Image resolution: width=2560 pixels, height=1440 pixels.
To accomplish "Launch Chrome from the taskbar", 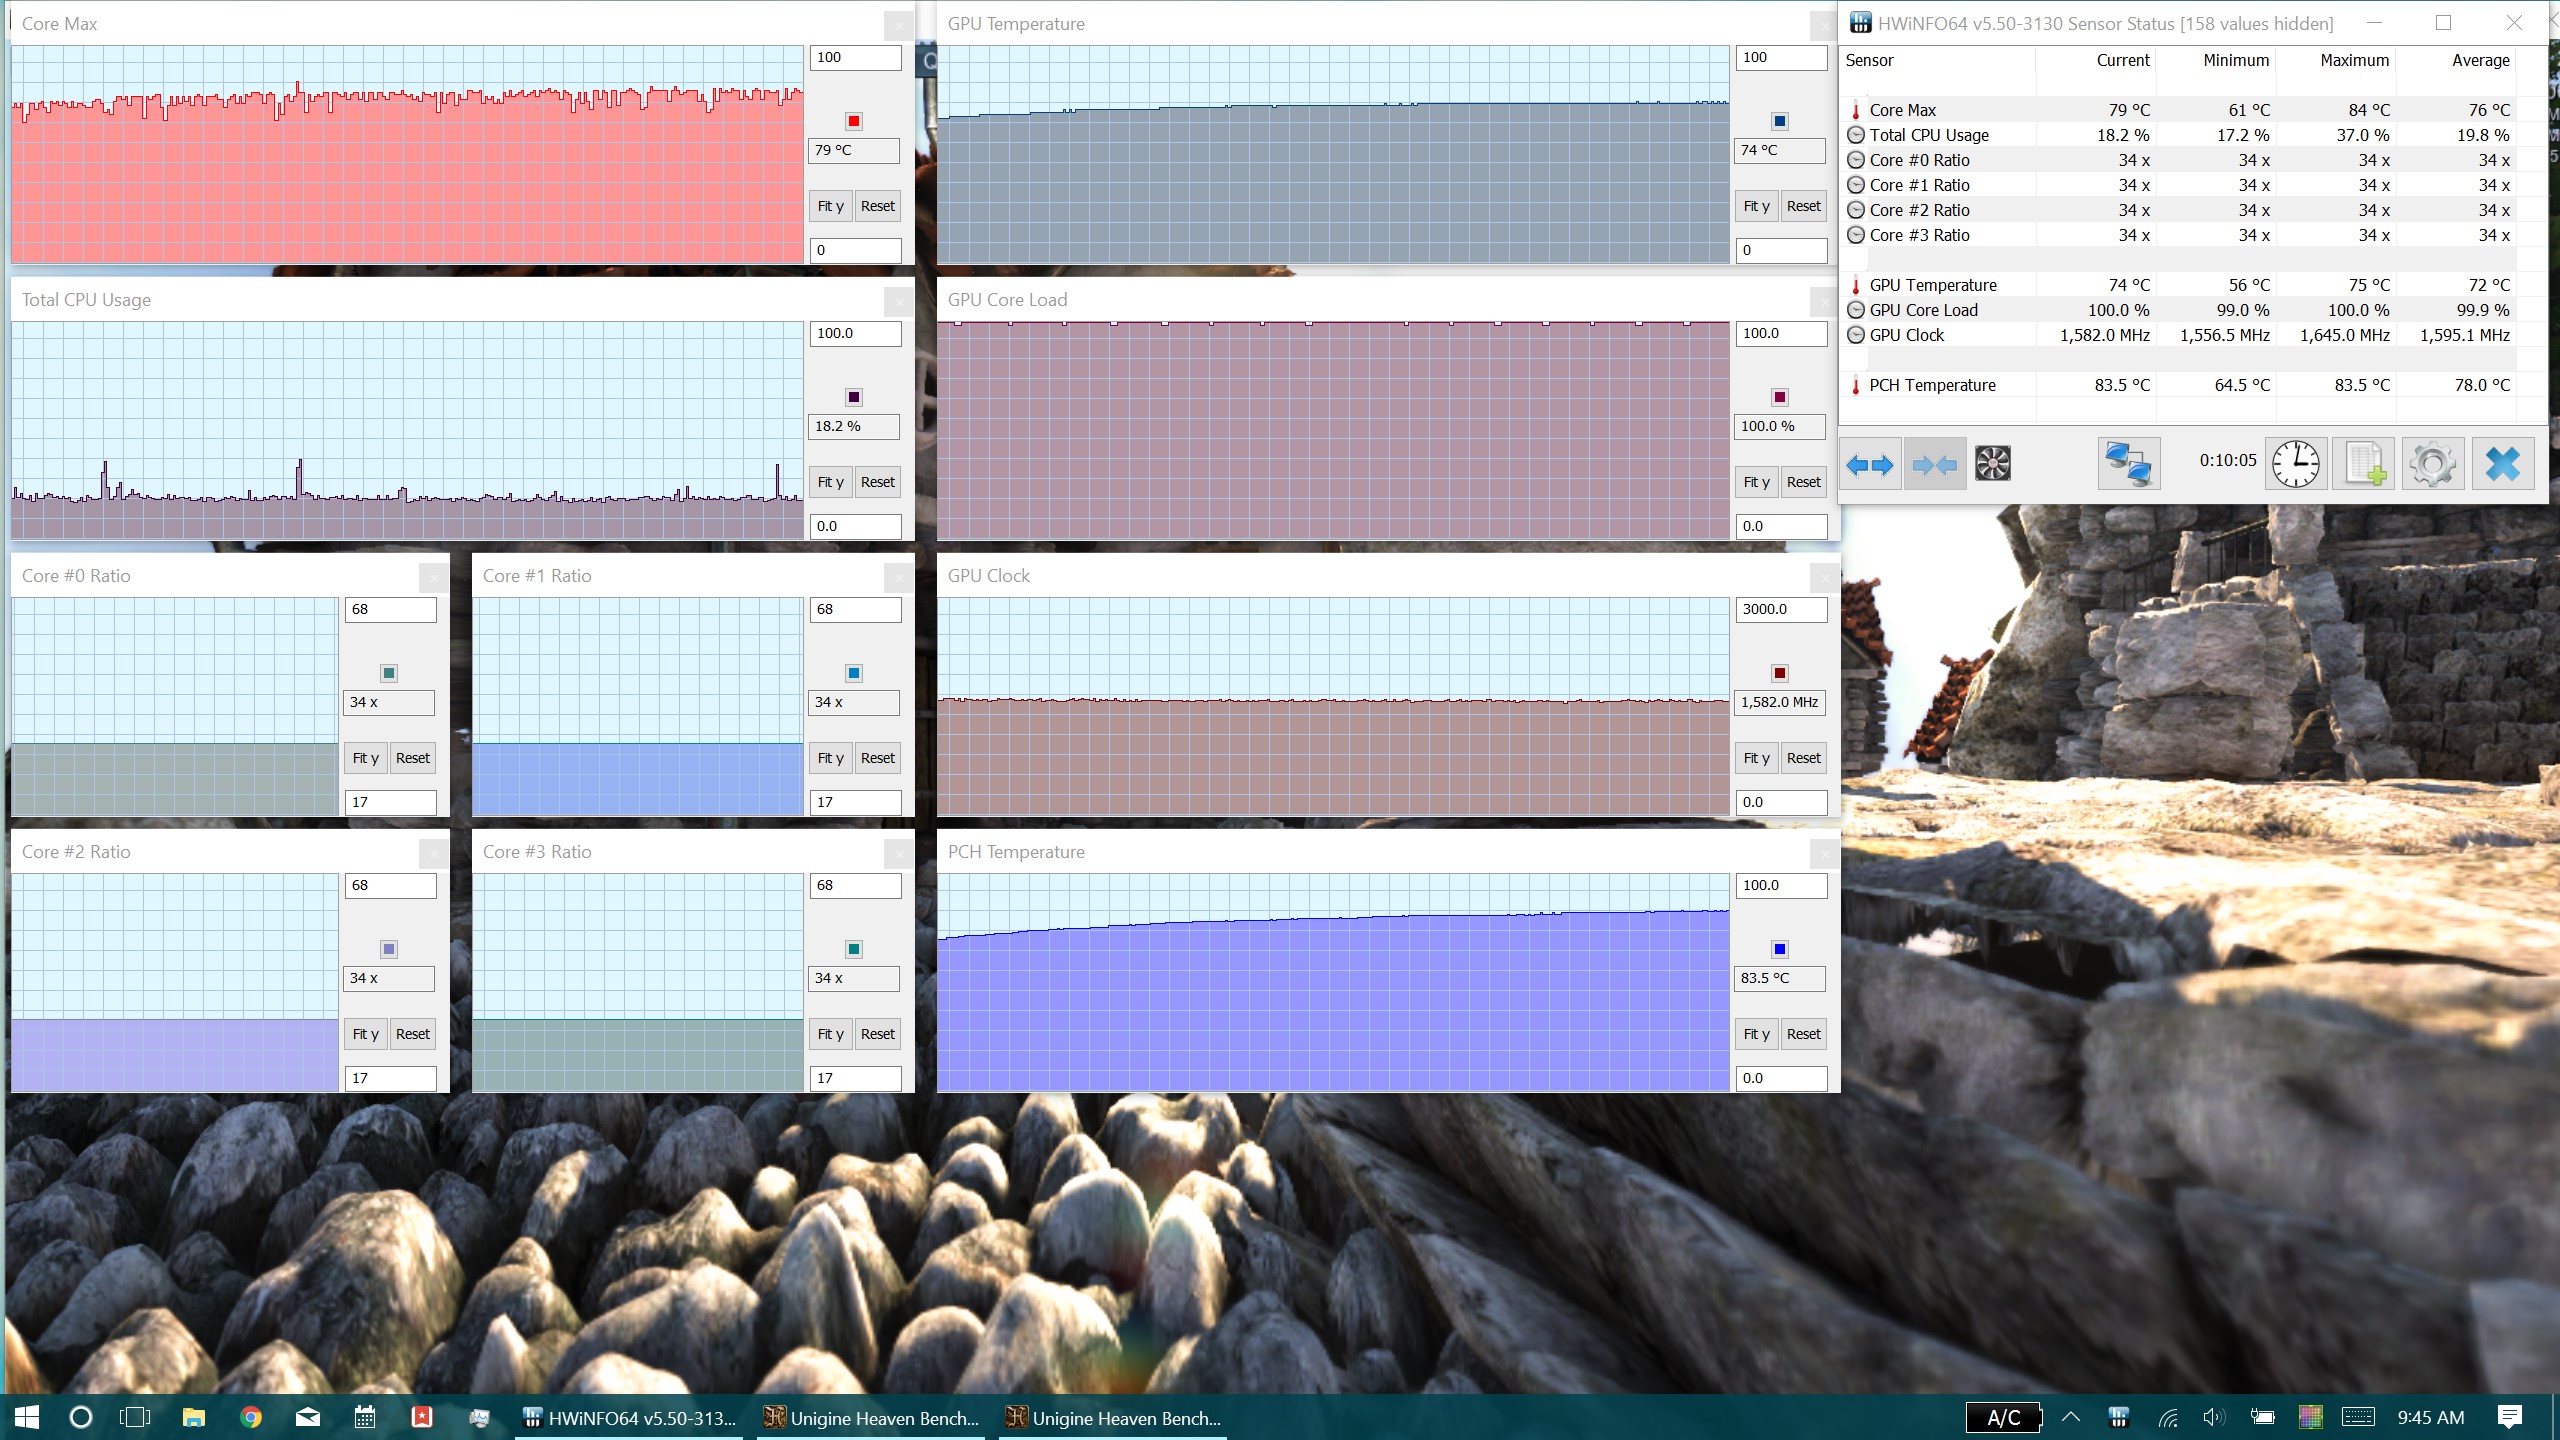I will pos(251,1417).
